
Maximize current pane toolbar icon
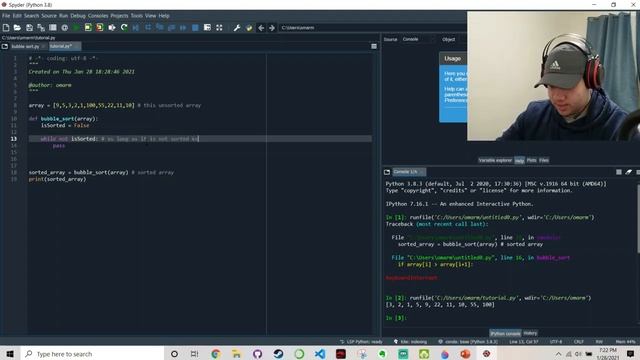tap(207, 27)
